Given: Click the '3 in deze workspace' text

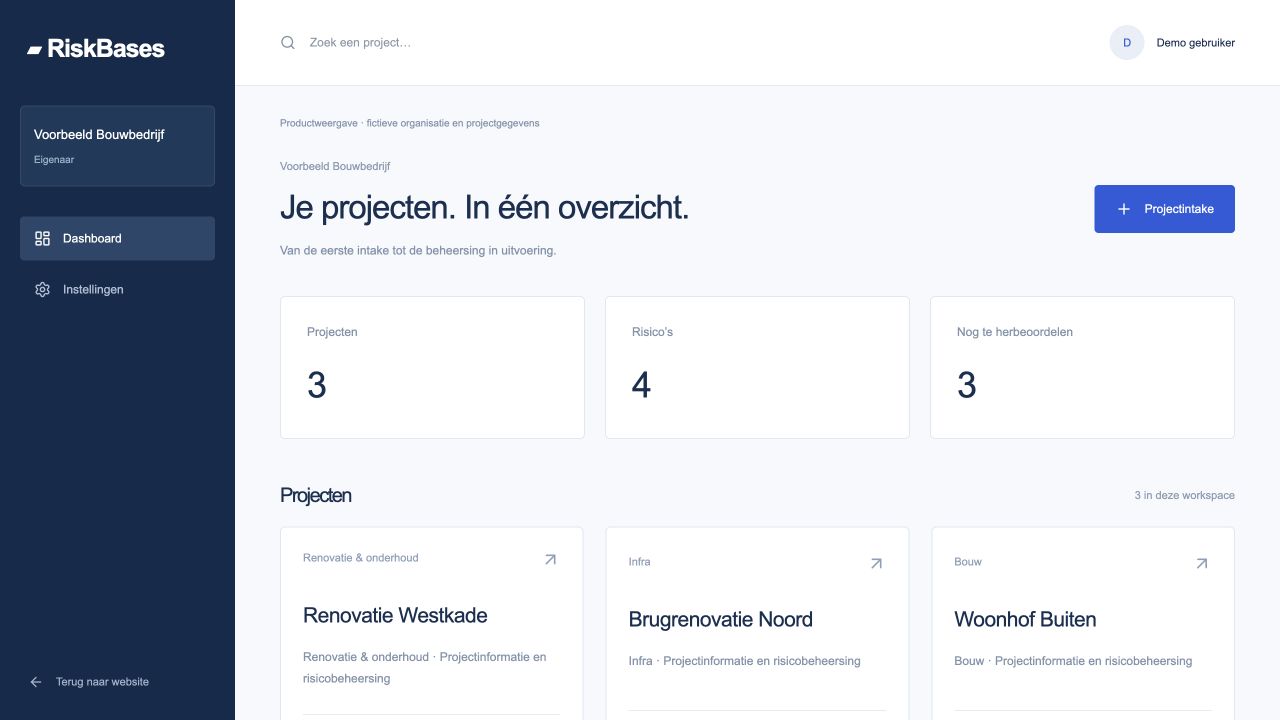Looking at the screenshot, I should click(x=1184, y=495).
